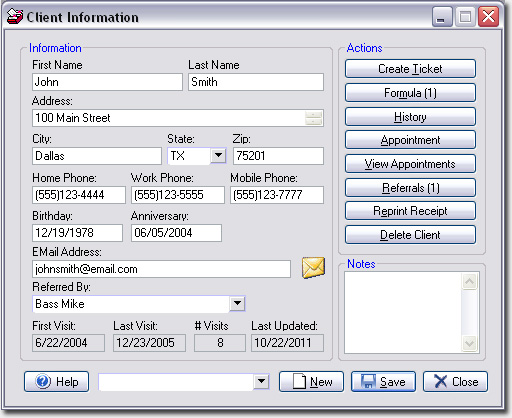Click the Notes scrollbar down arrow
512x418 pixels.
[469, 343]
